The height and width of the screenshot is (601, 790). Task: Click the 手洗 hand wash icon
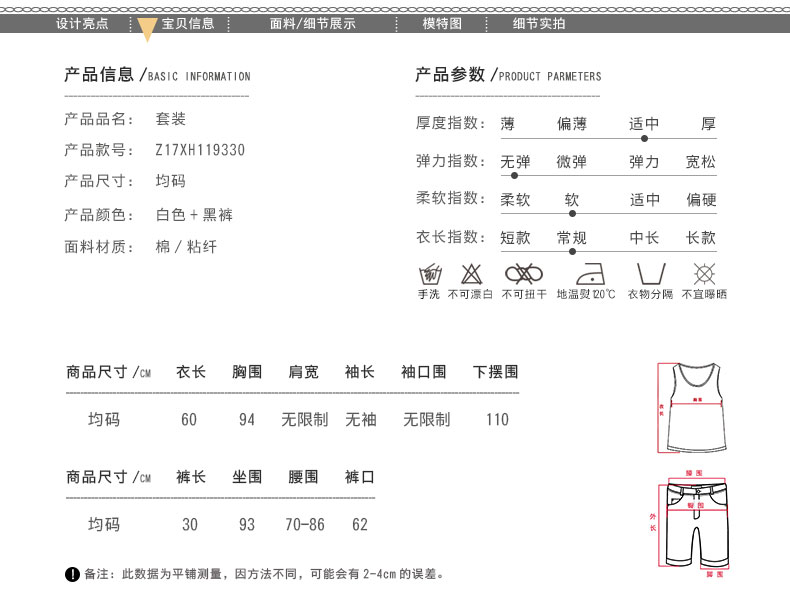click(430, 274)
